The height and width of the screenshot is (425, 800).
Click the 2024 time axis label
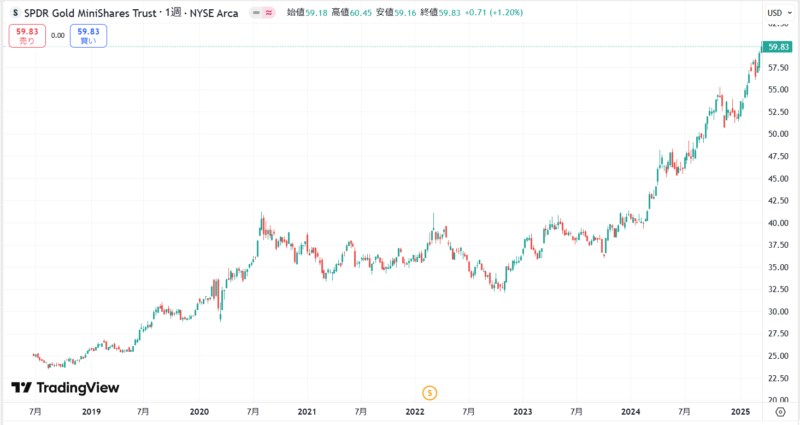(631, 412)
